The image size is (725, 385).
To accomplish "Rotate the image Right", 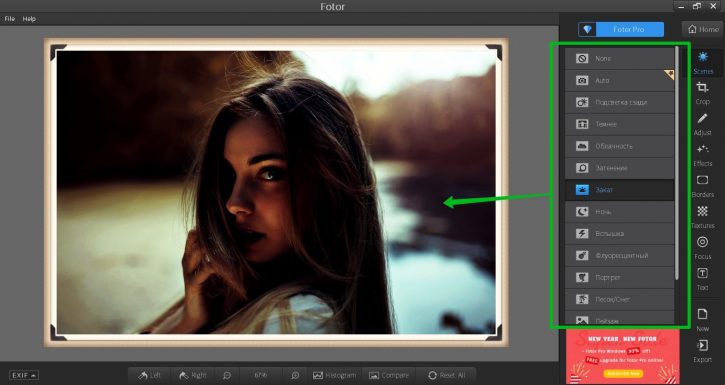I will [x=193, y=375].
